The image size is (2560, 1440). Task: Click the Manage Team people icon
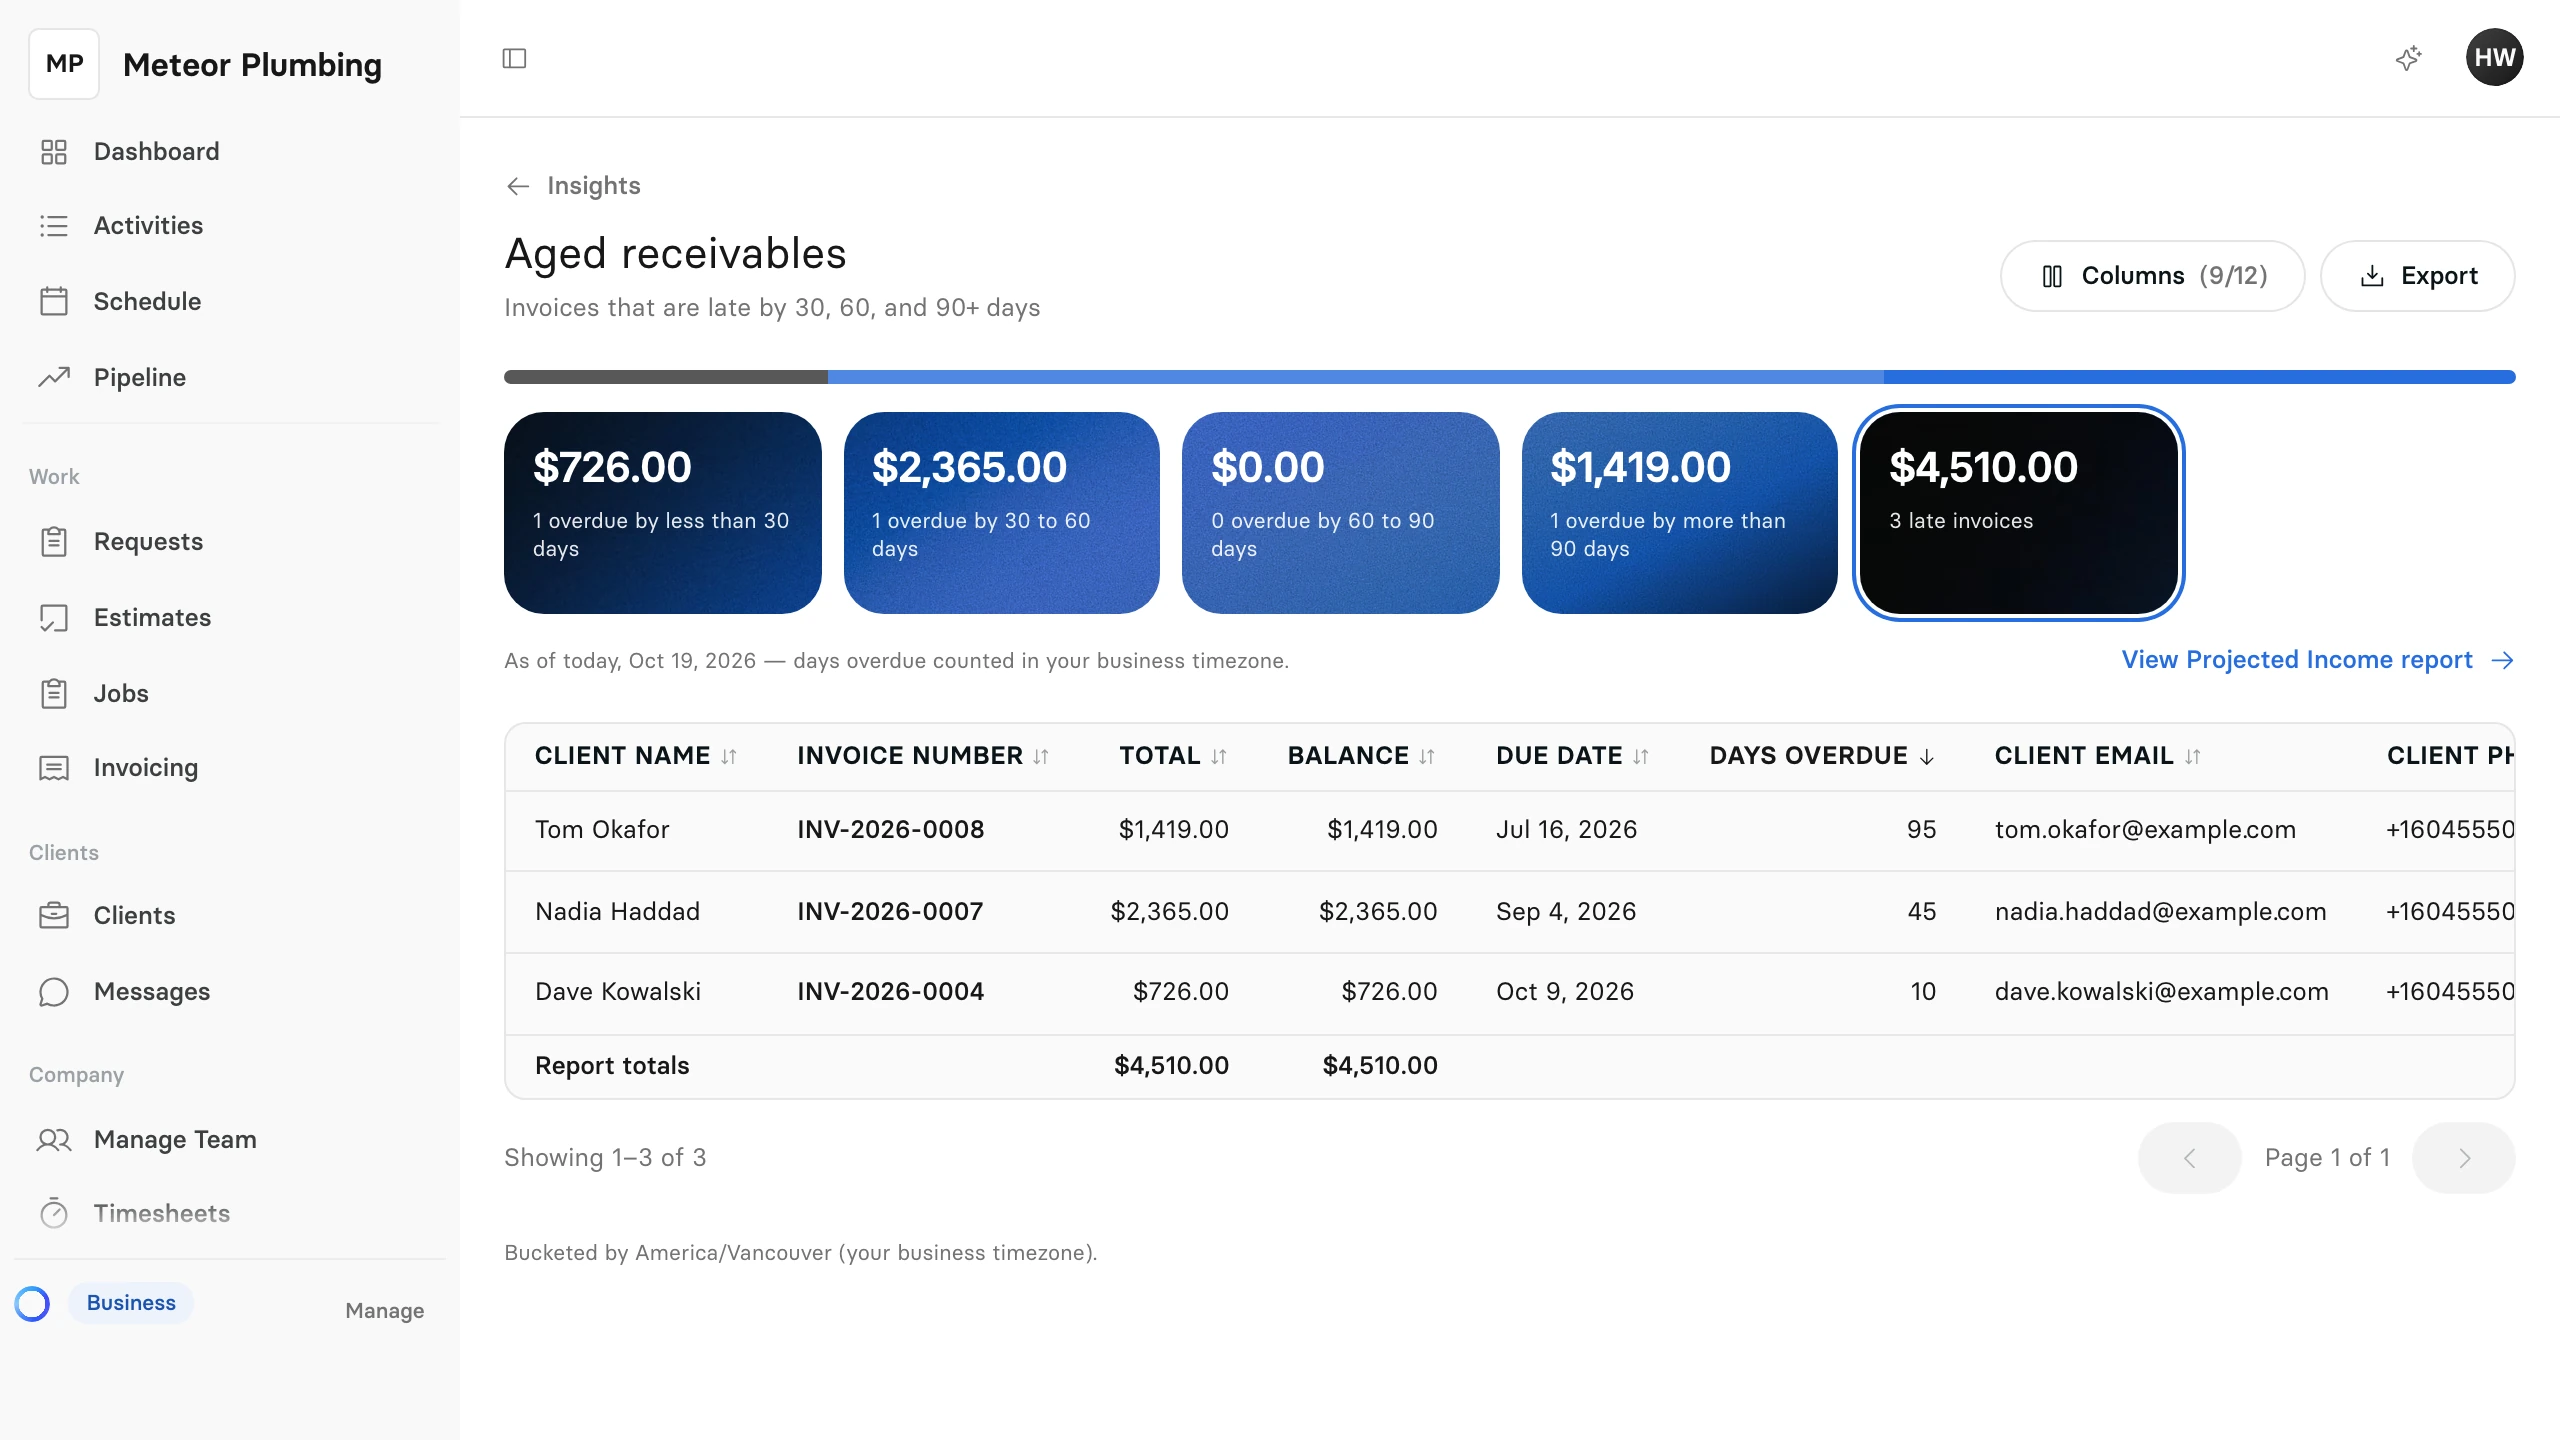54,1140
